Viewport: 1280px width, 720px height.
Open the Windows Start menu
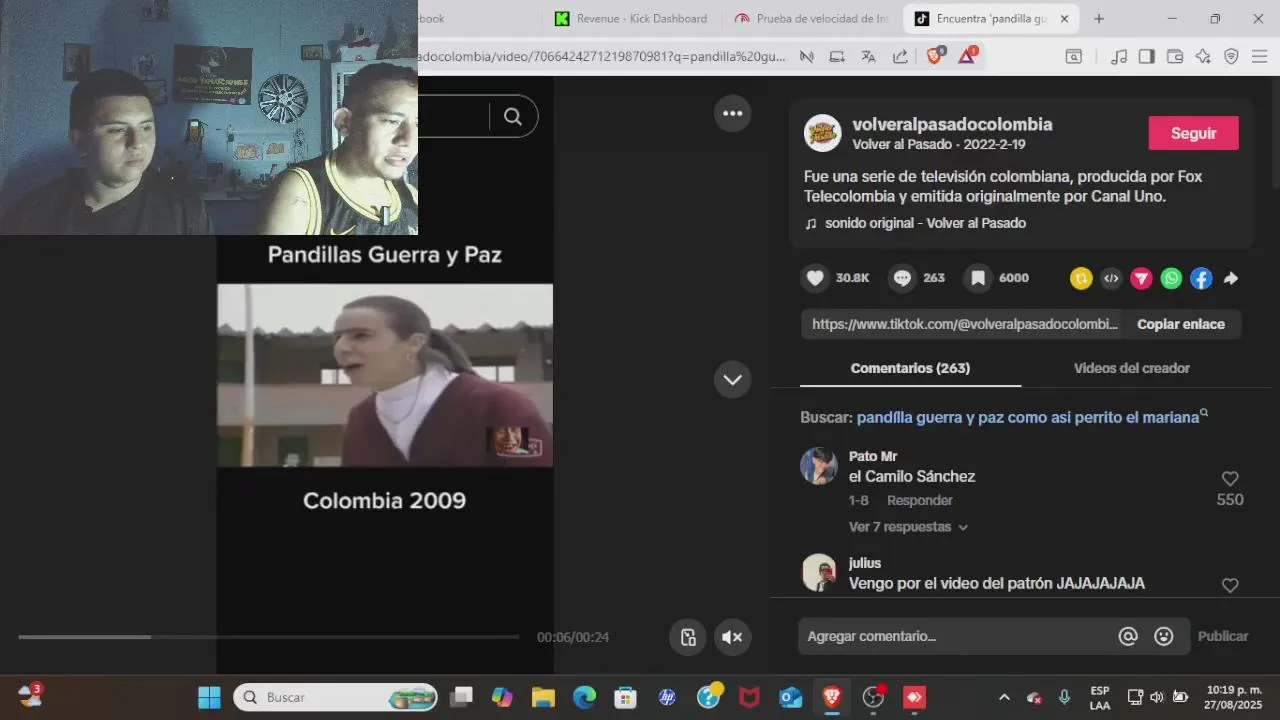[209, 697]
